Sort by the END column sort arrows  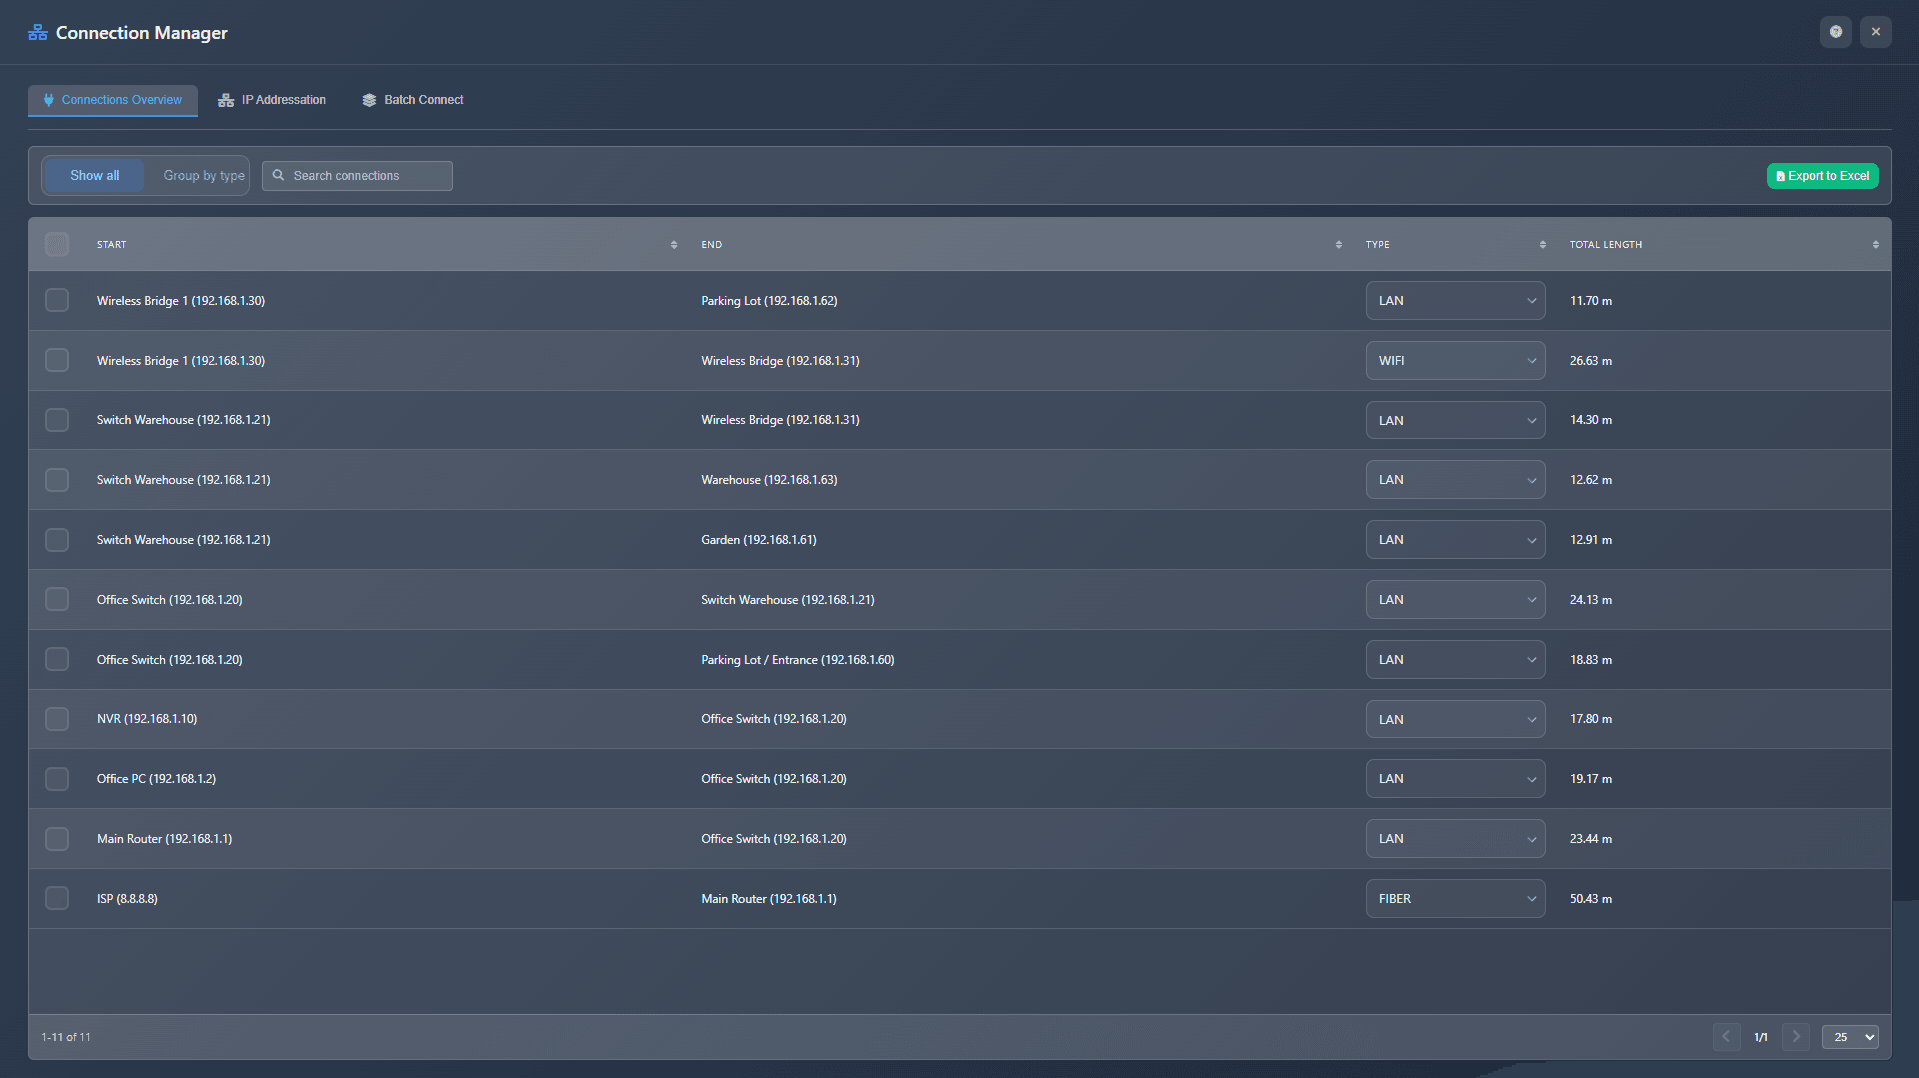pos(1338,245)
